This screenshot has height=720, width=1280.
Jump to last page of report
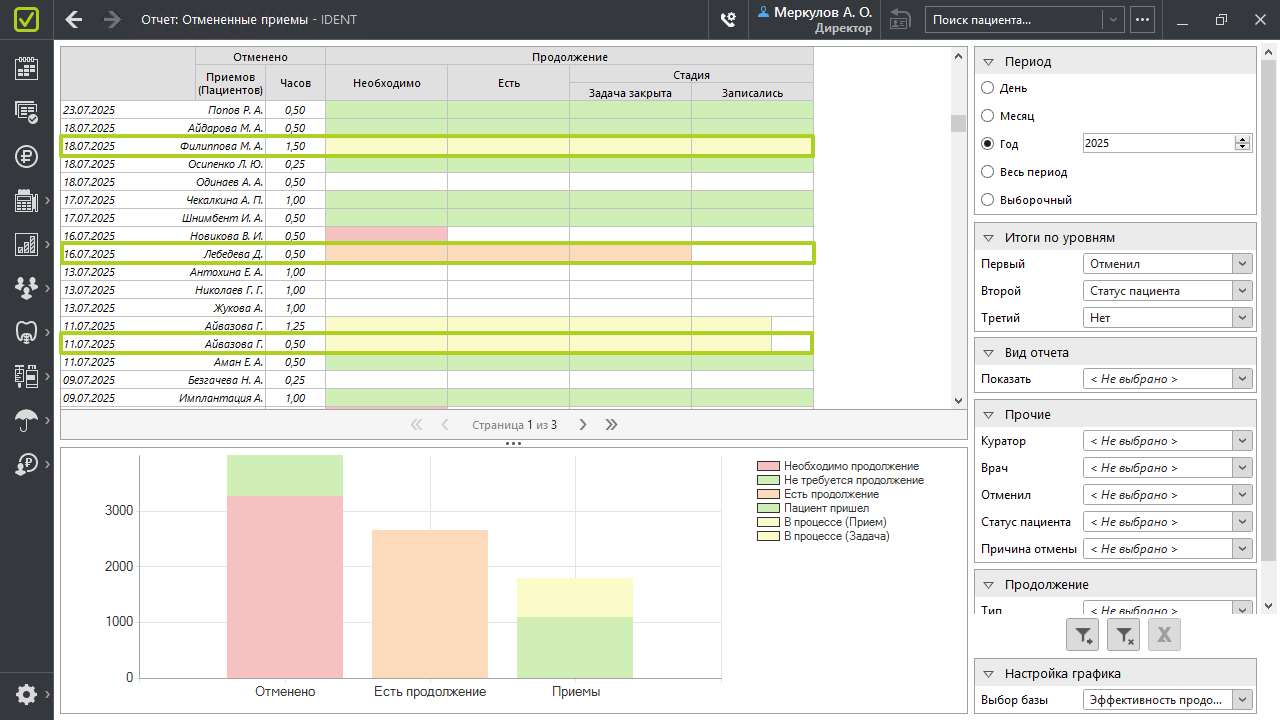(612, 425)
